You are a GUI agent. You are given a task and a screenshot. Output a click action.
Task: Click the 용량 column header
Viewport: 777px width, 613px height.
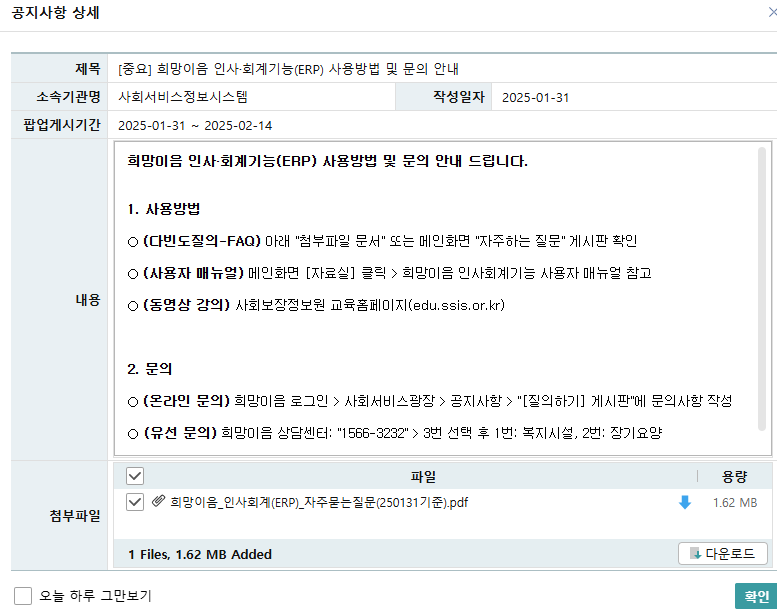tap(734, 477)
